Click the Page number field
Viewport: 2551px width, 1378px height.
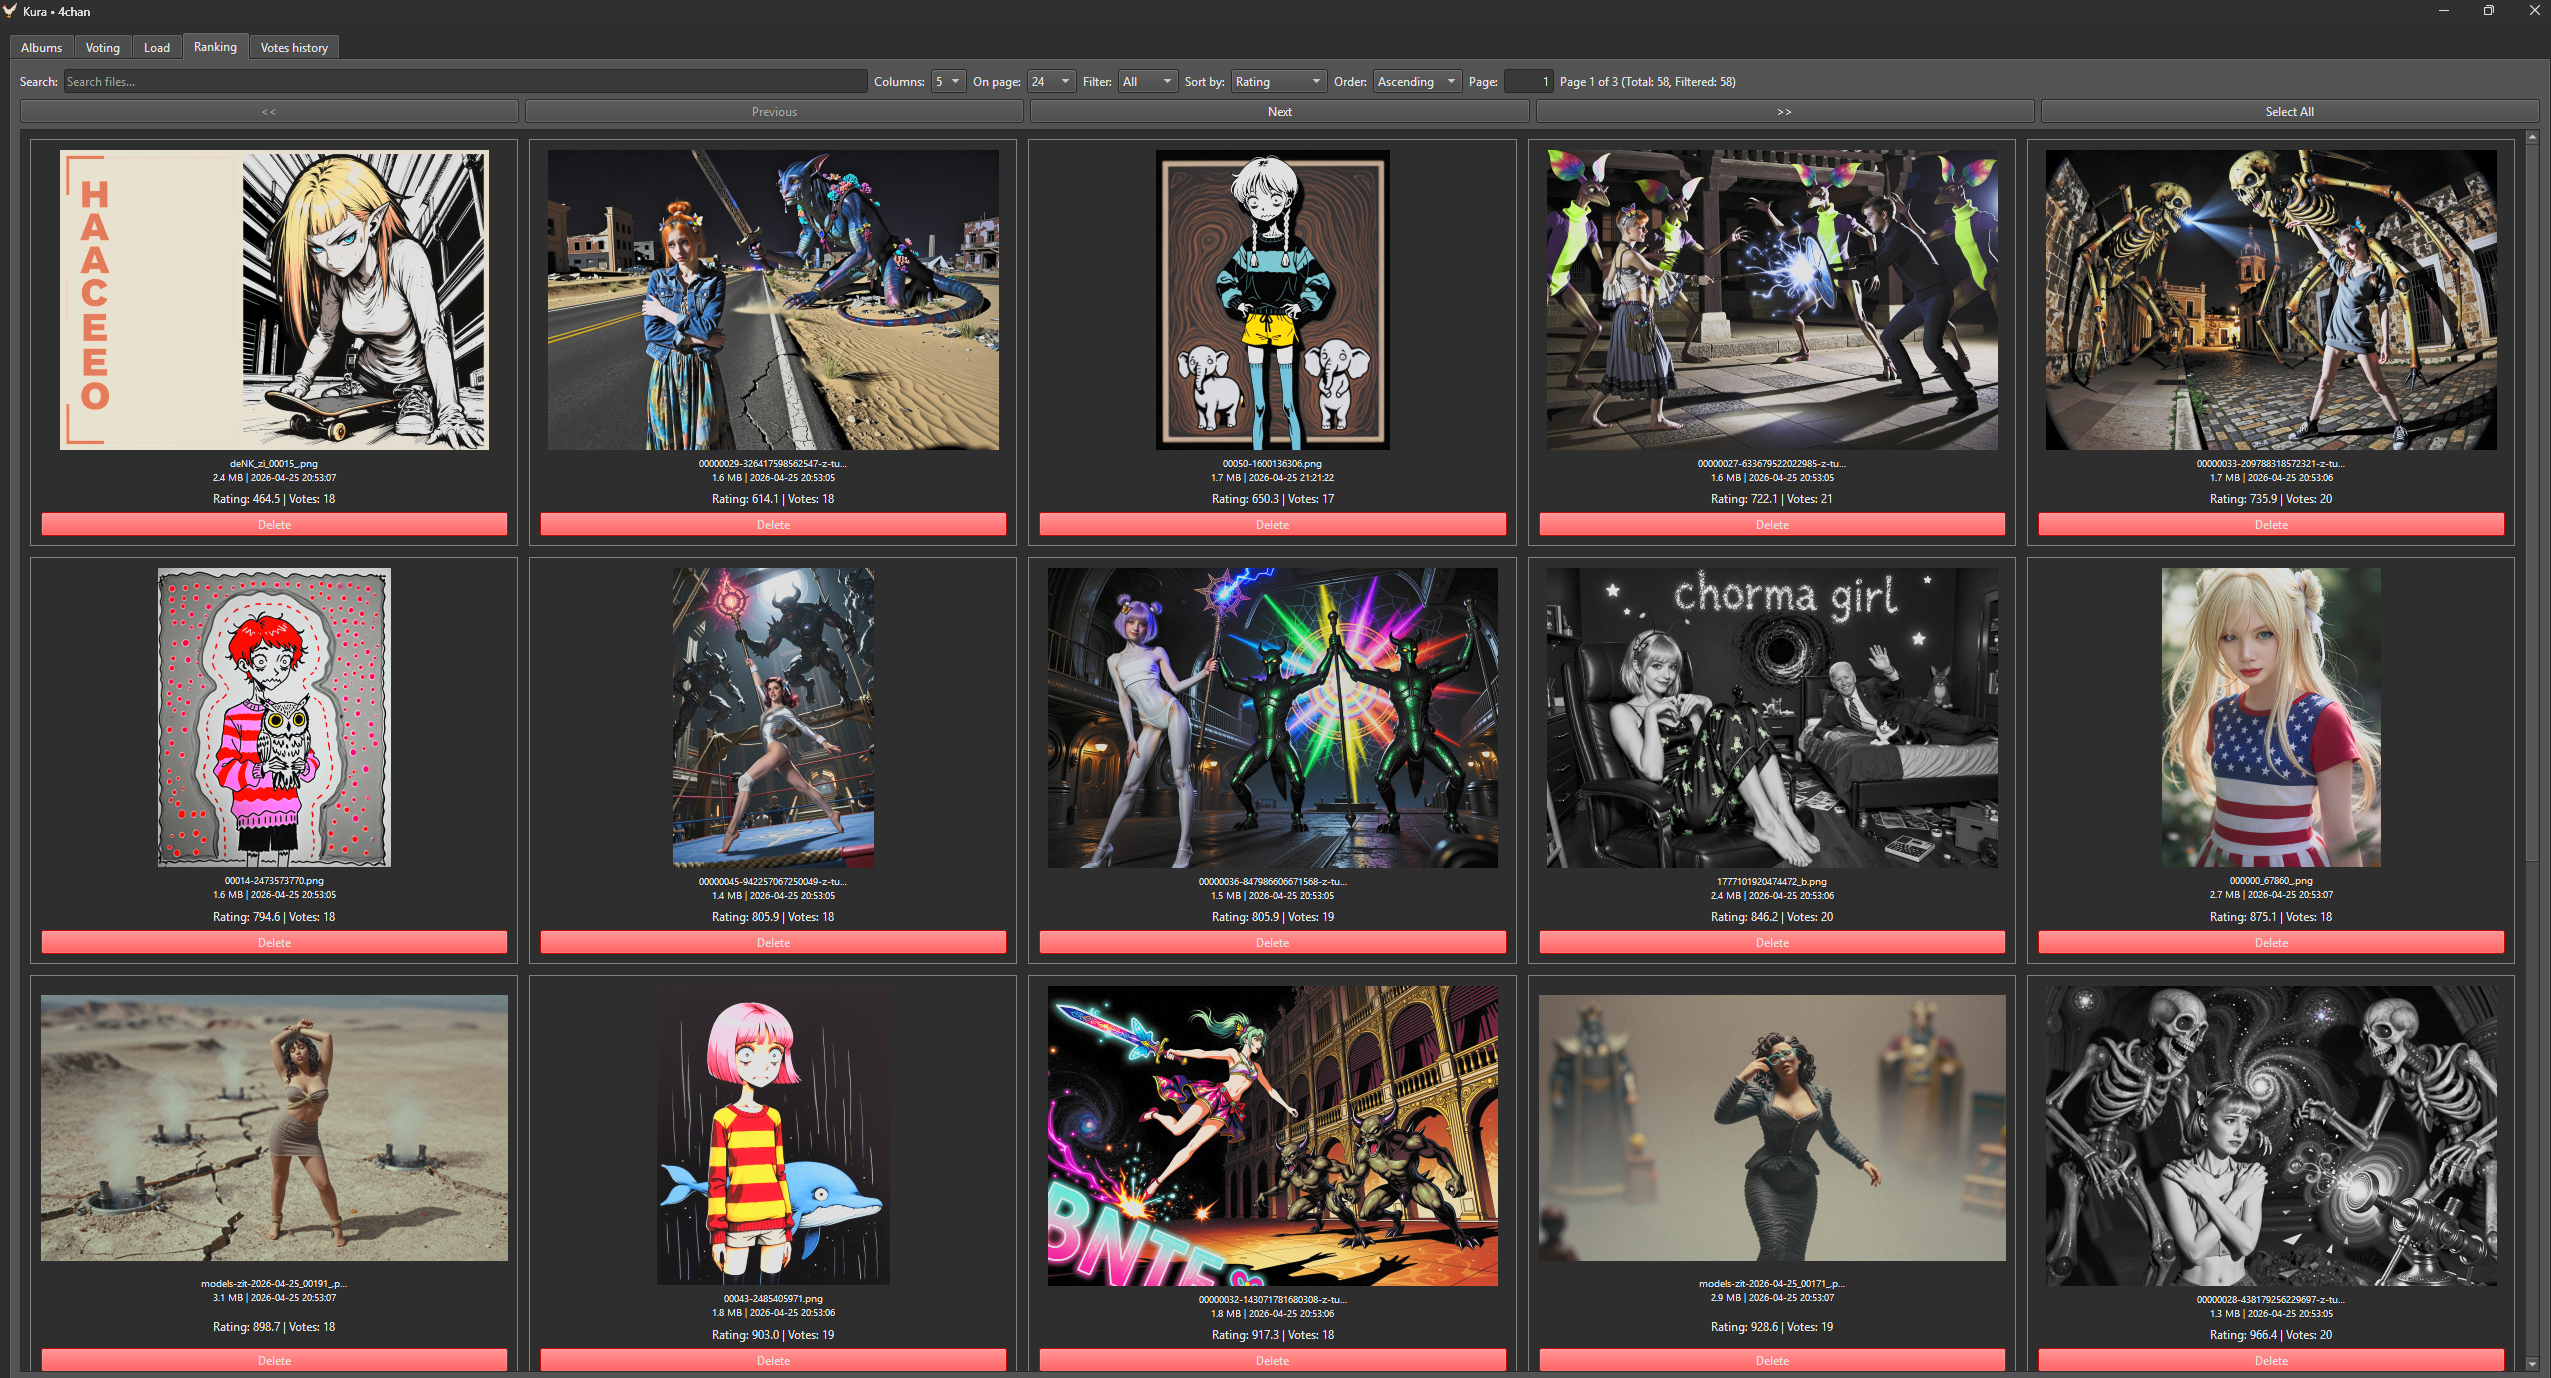click(x=1528, y=82)
